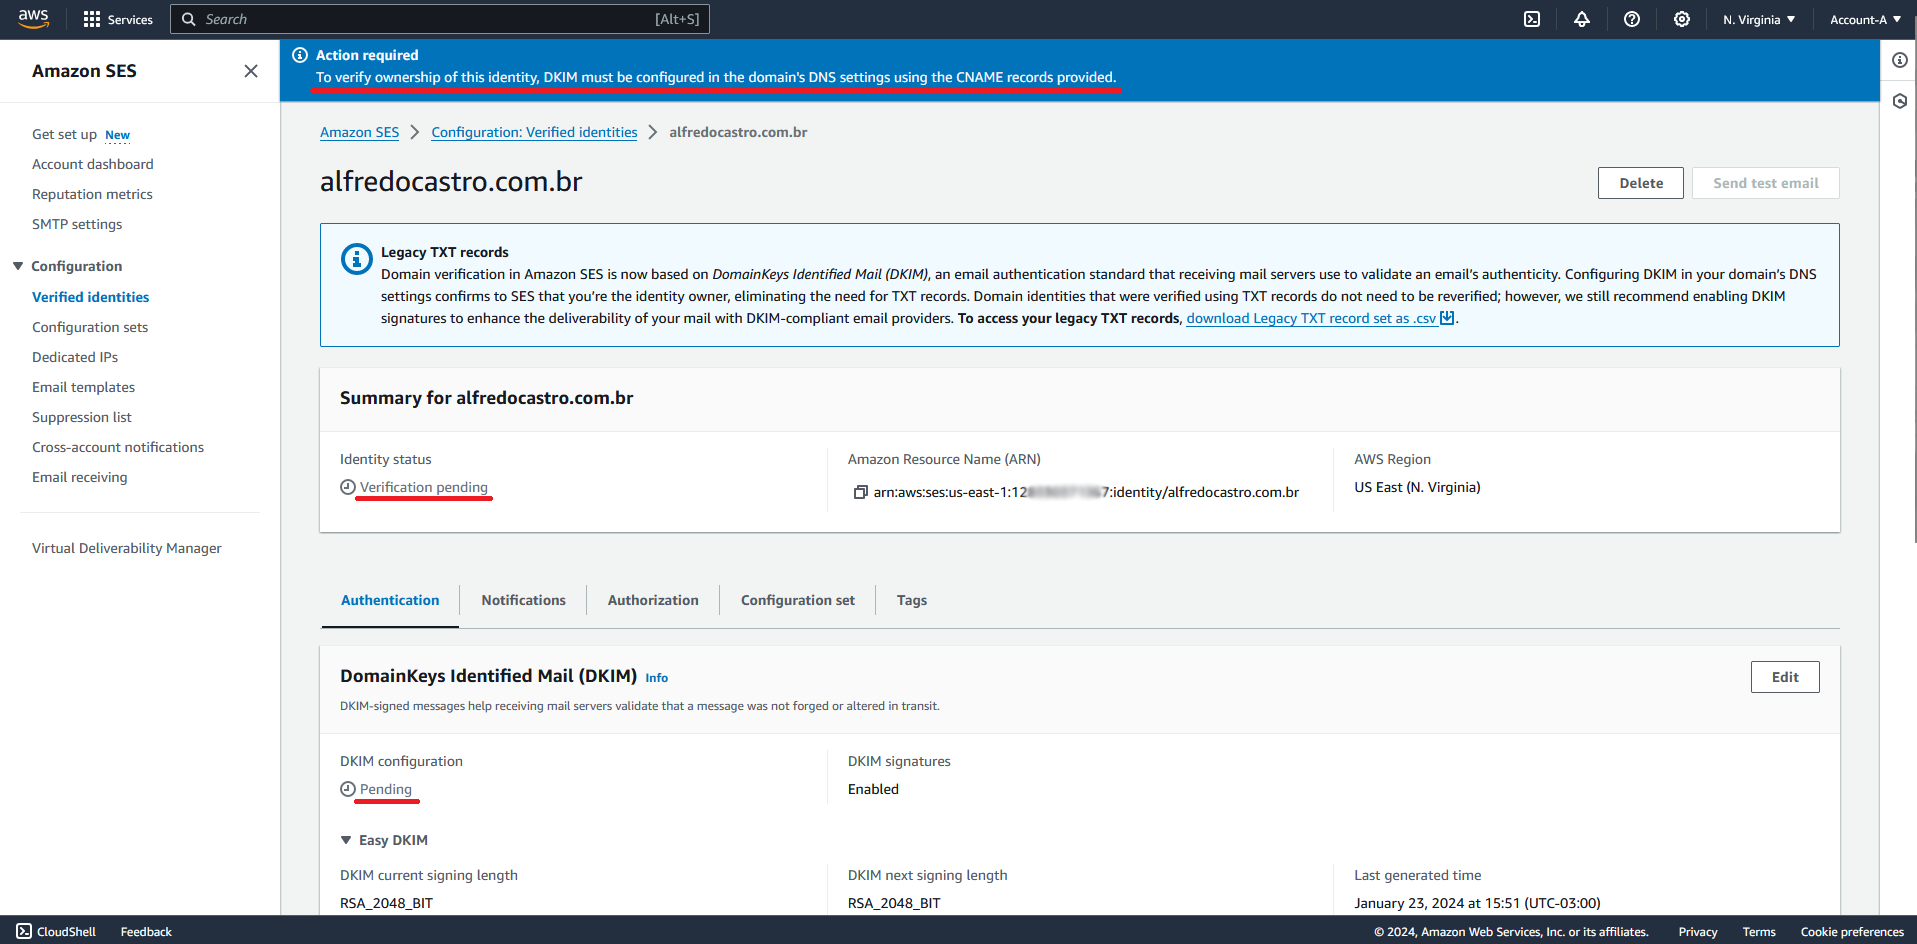Open the Privacy footer link

[x=1698, y=931]
